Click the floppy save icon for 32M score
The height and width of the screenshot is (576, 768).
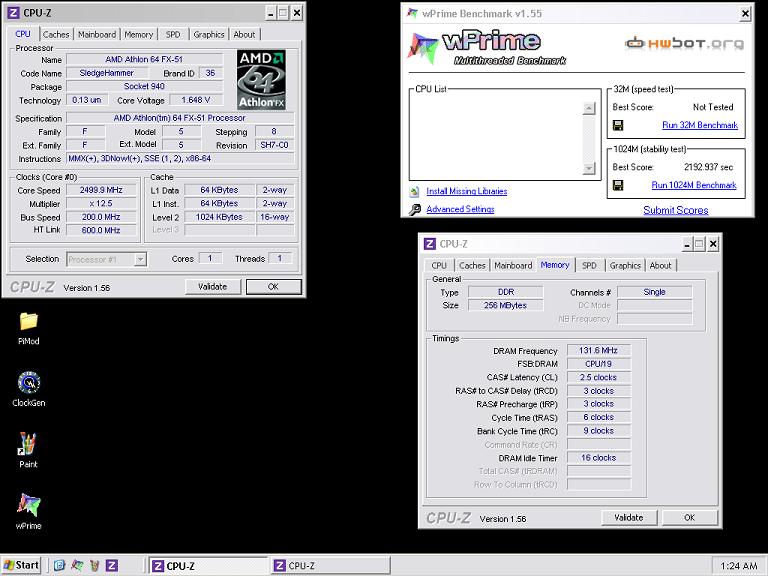tap(618, 125)
